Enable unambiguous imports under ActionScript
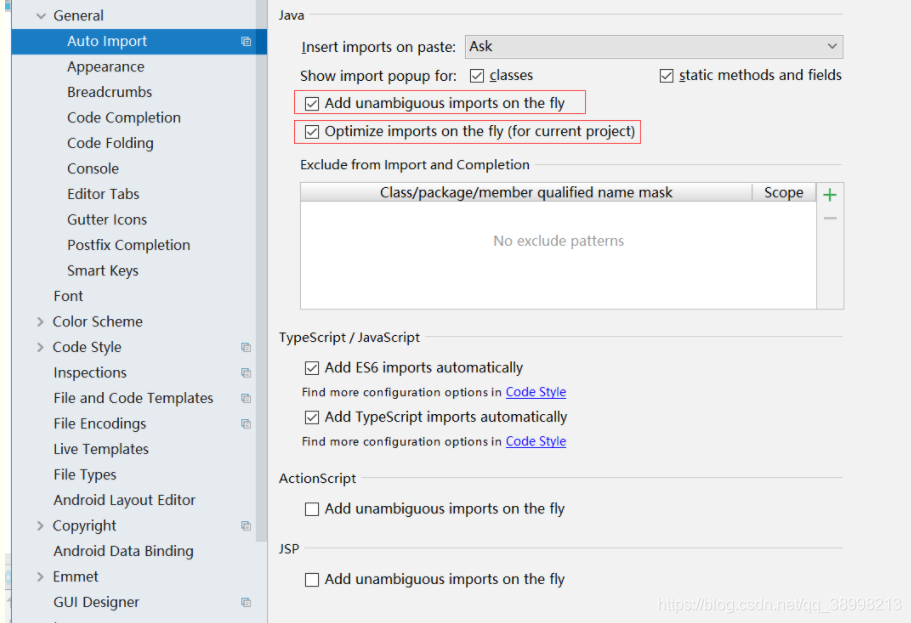Viewport: 911px width, 623px height. [x=311, y=508]
